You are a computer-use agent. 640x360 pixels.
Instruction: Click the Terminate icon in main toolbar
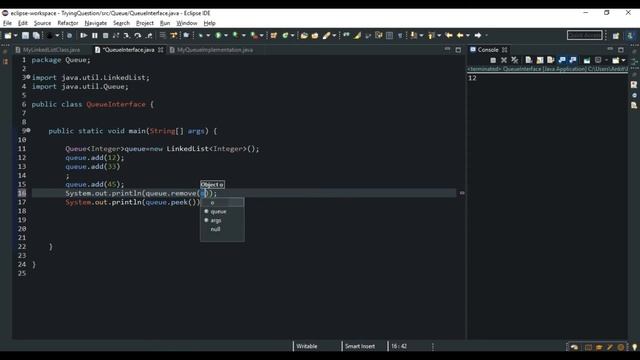coord(105,36)
